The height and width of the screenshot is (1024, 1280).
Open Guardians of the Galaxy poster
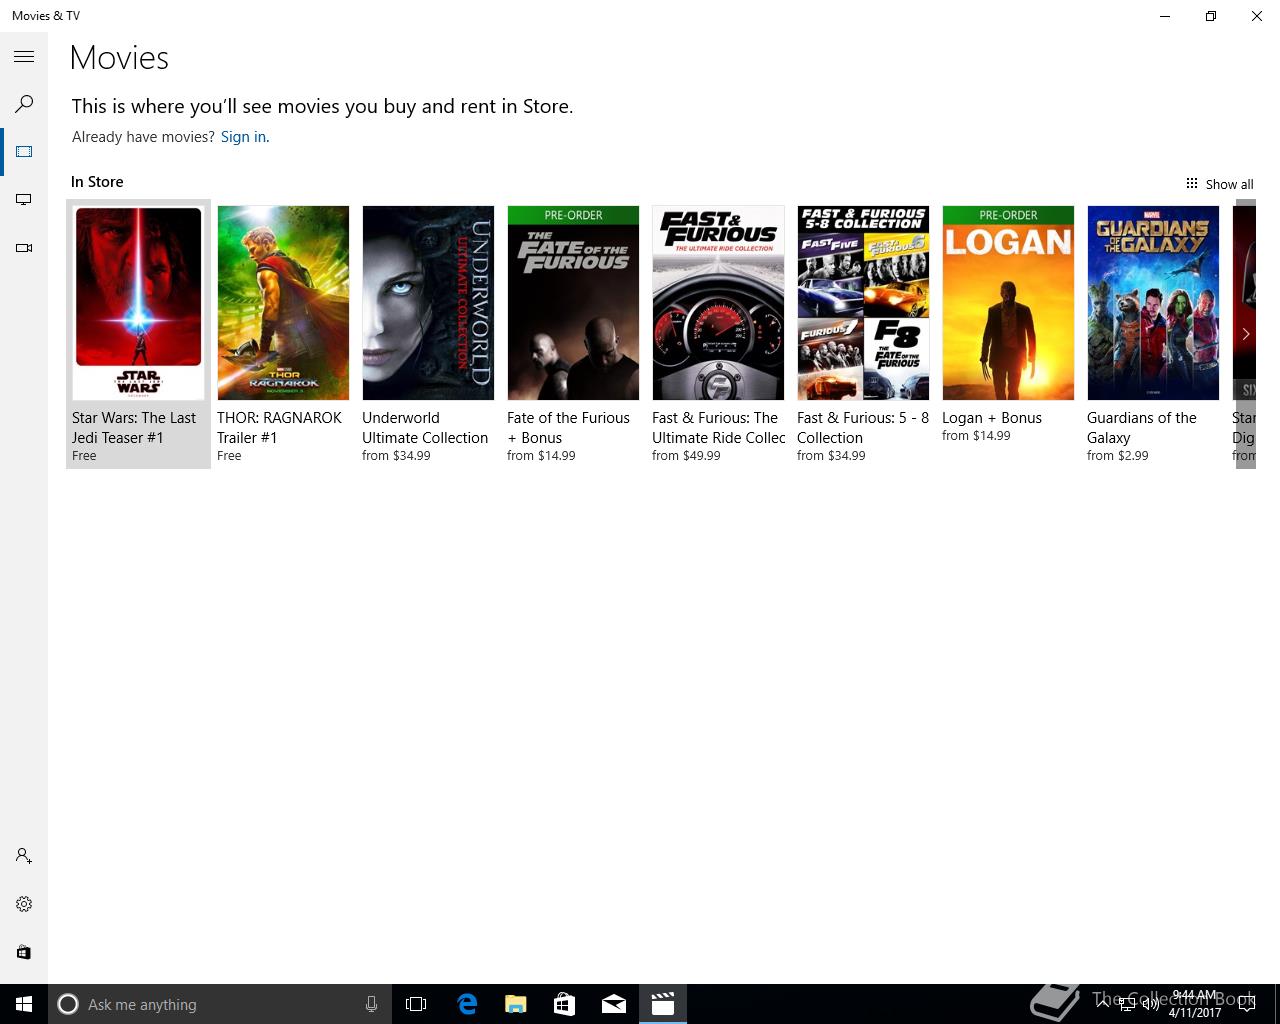click(1153, 303)
